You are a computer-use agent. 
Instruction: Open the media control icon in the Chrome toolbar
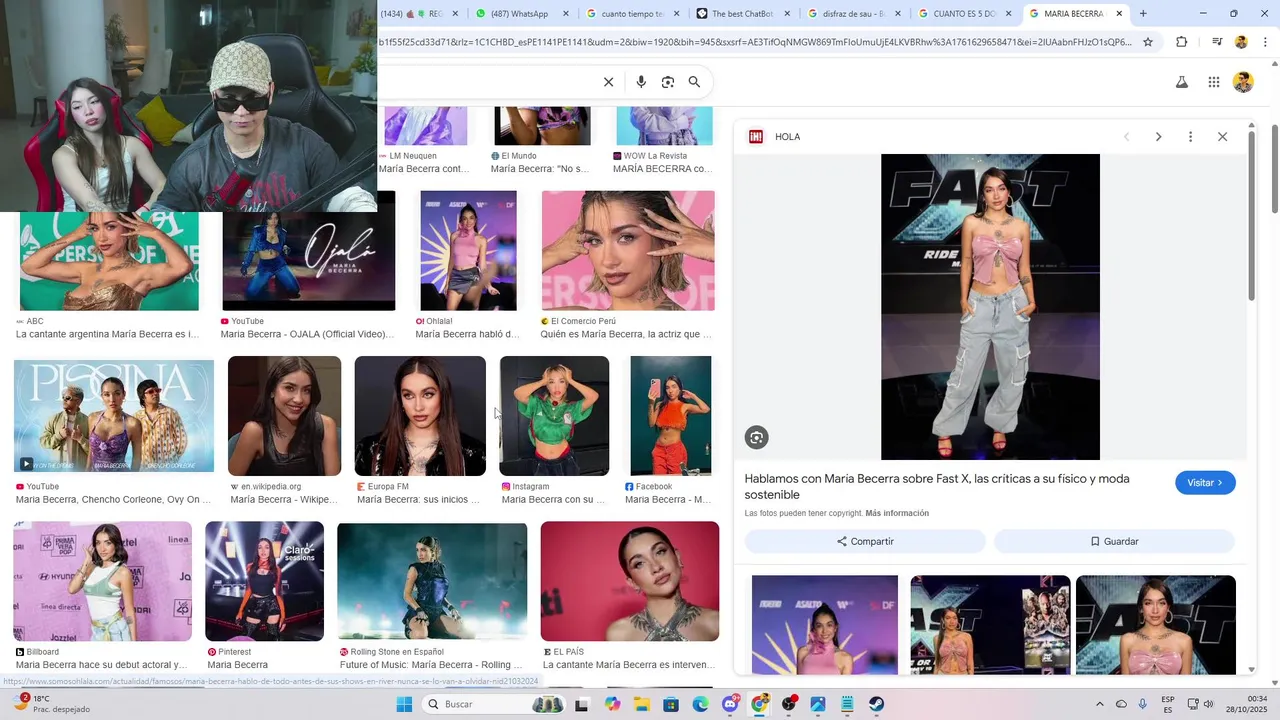pyautogui.click(x=1217, y=42)
